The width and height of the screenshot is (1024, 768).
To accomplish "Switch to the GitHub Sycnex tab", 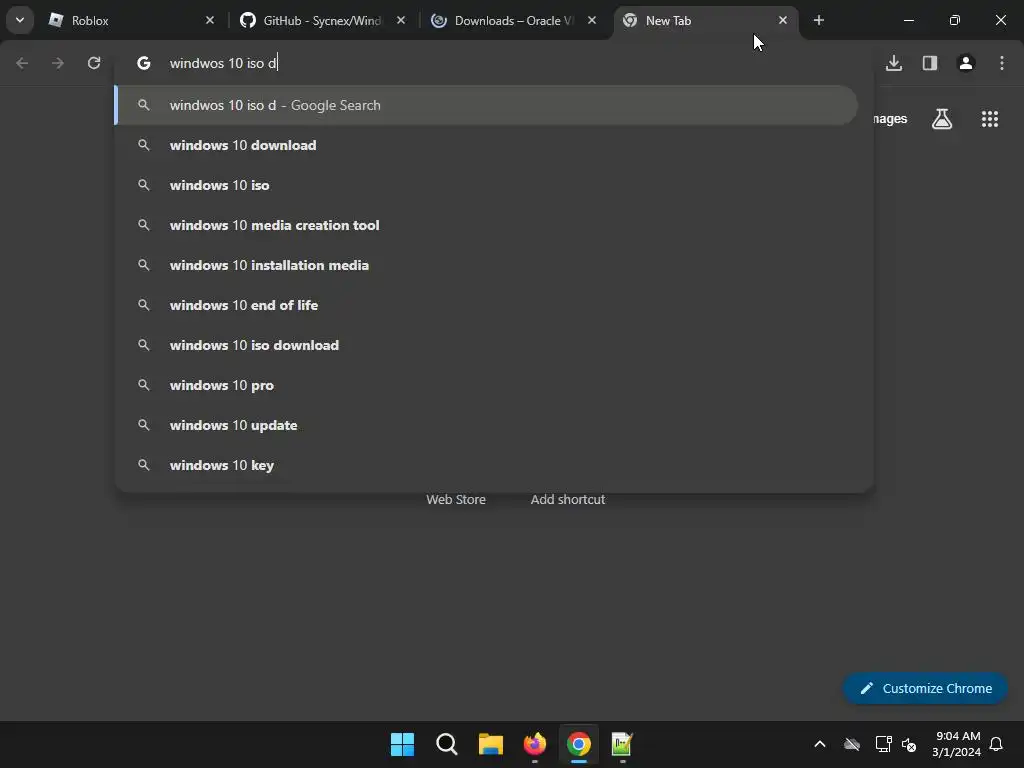I will coord(322,20).
